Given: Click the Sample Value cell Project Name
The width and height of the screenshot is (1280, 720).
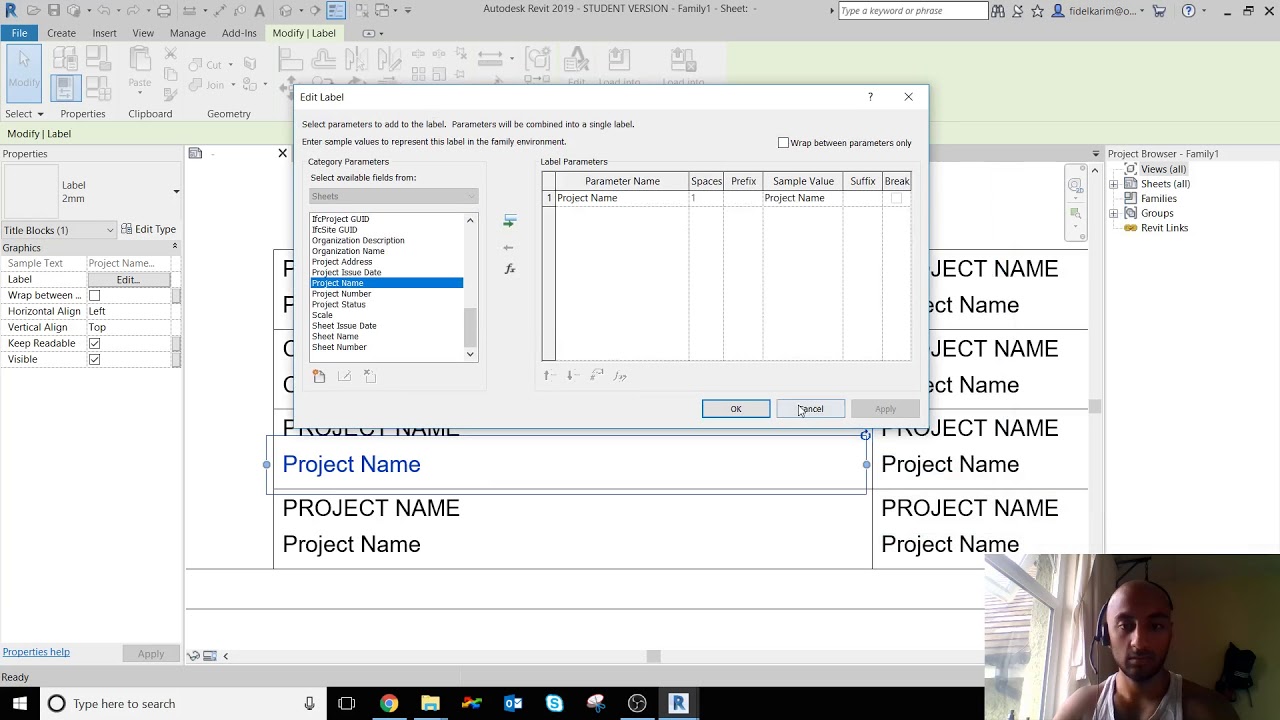Looking at the screenshot, I should click(x=802, y=198).
